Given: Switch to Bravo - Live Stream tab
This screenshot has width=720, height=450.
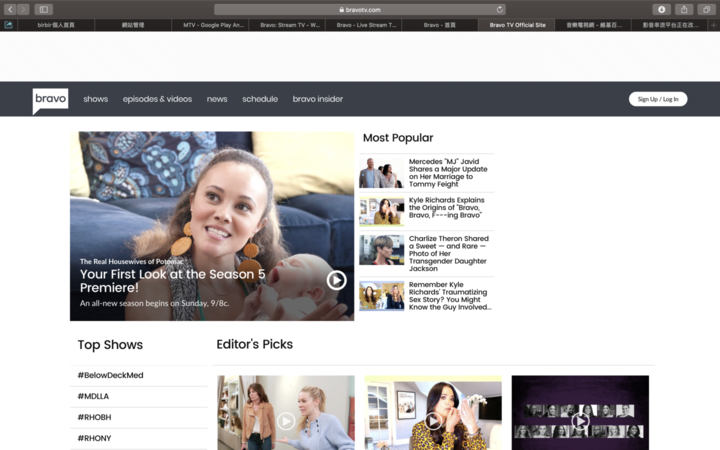Looking at the screenshot, I should 364,25.
